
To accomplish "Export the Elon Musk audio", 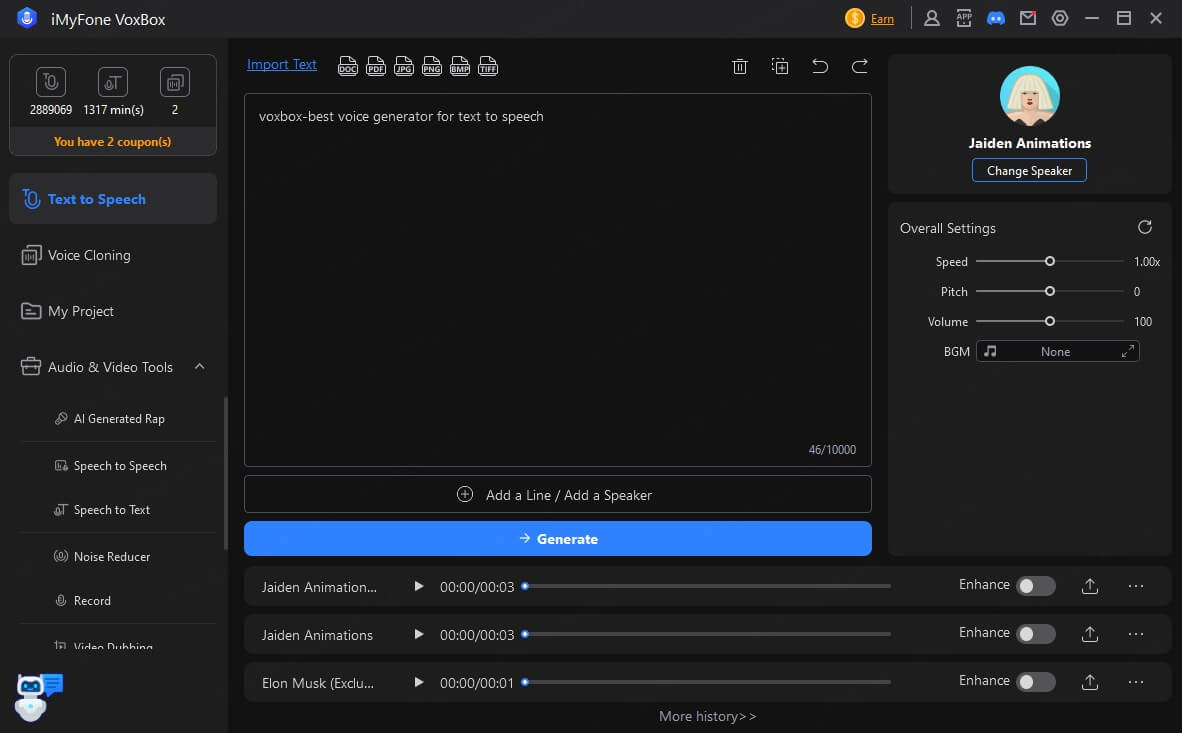I will 1089,682.
